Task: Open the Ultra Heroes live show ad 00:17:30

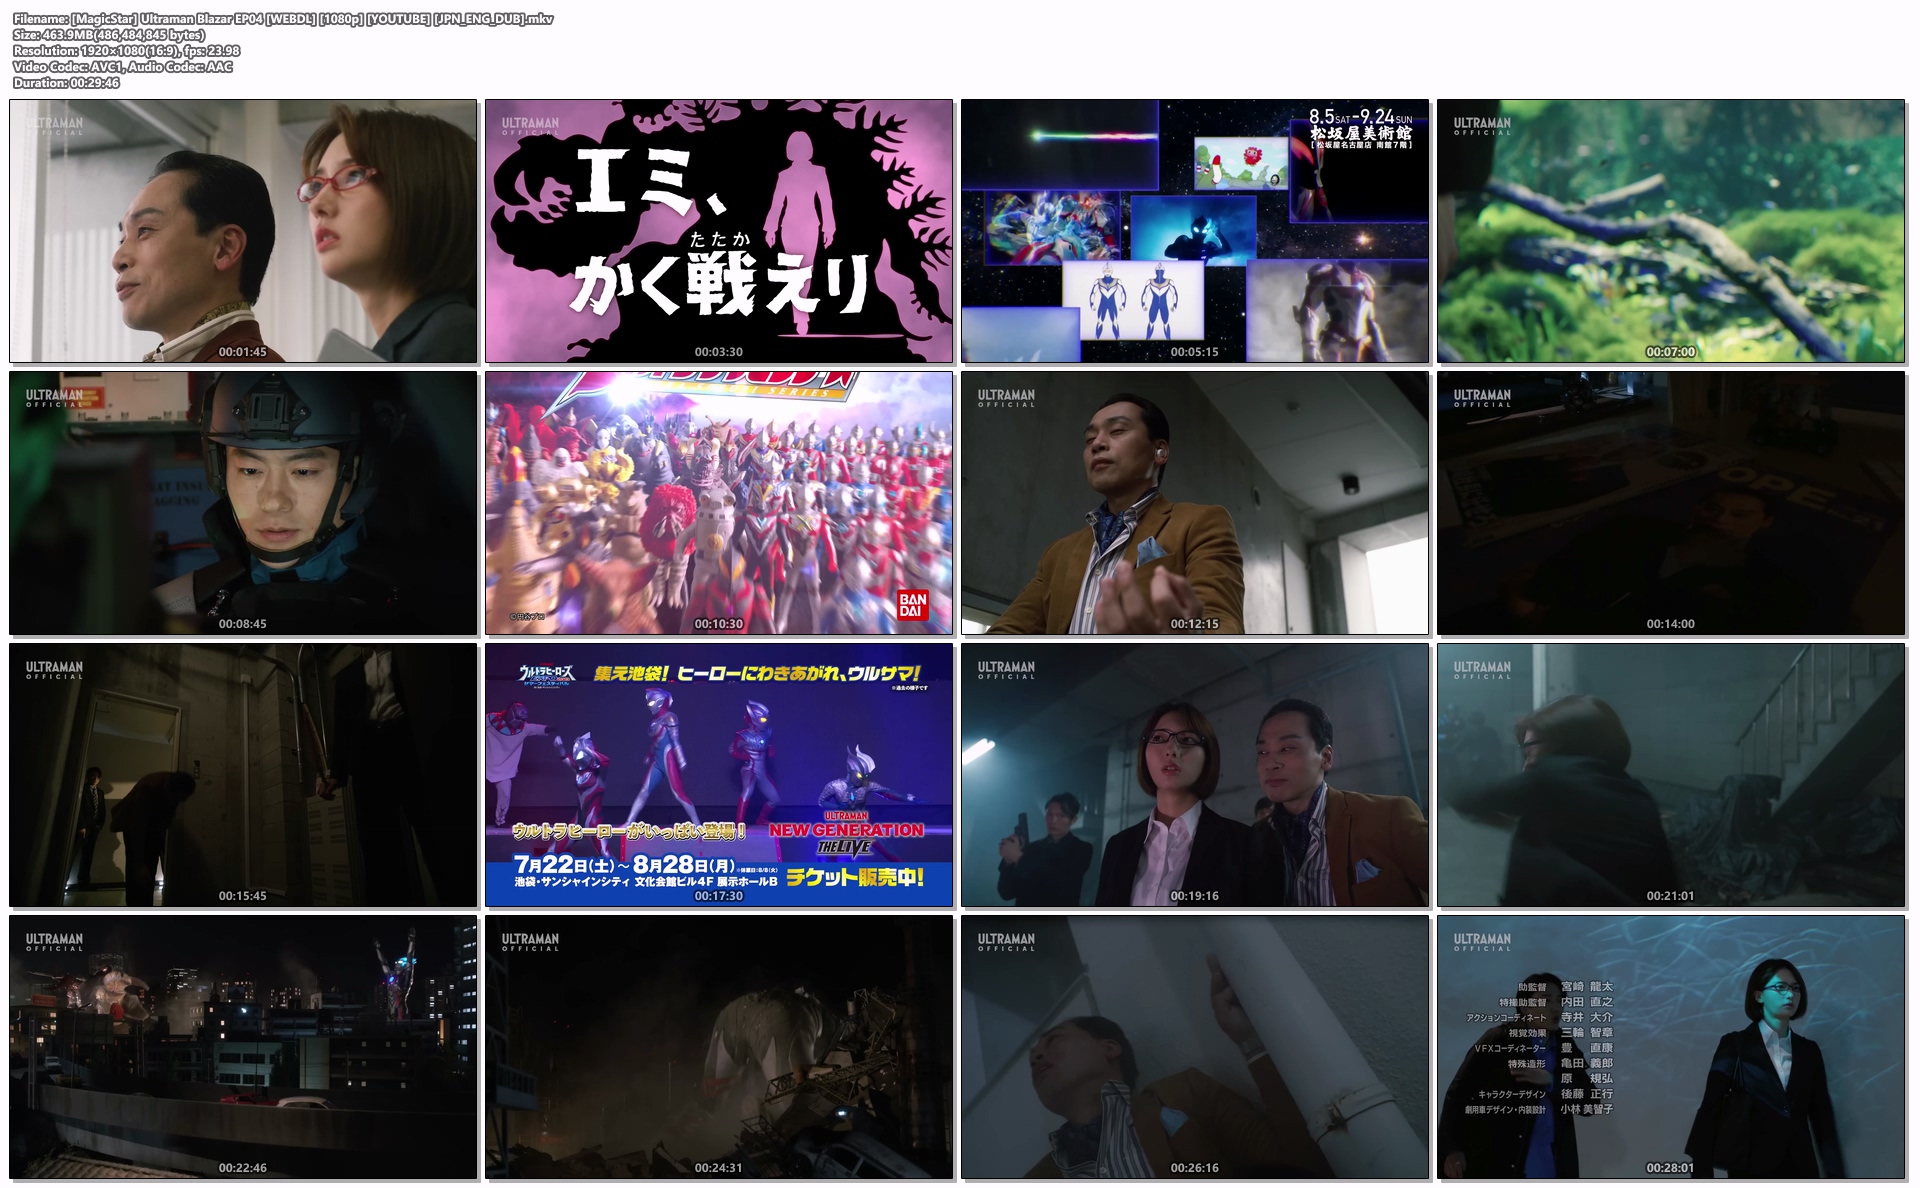Action: tap(719, 775)
